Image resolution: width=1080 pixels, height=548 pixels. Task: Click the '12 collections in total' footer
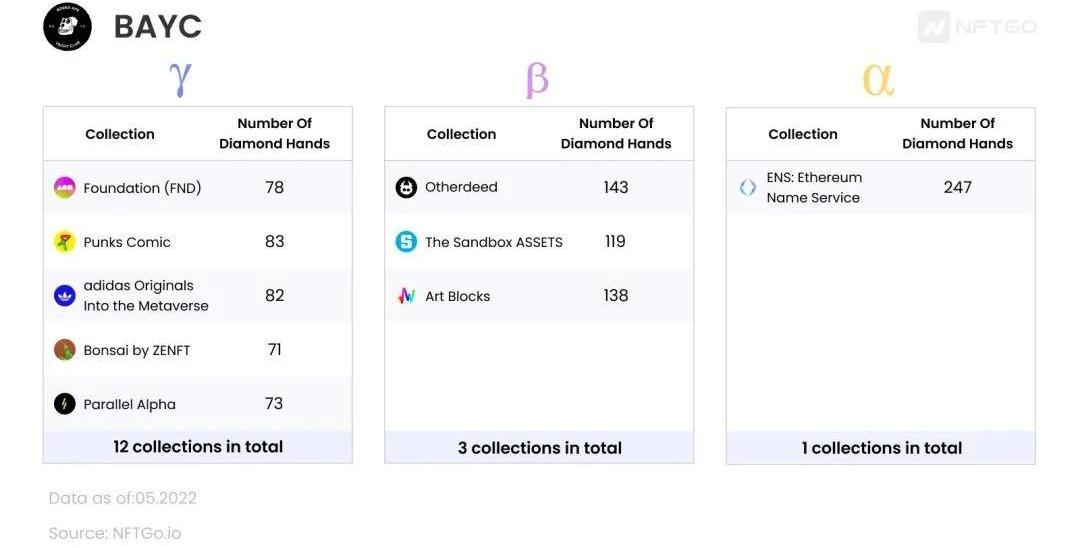tap(198, 447)
